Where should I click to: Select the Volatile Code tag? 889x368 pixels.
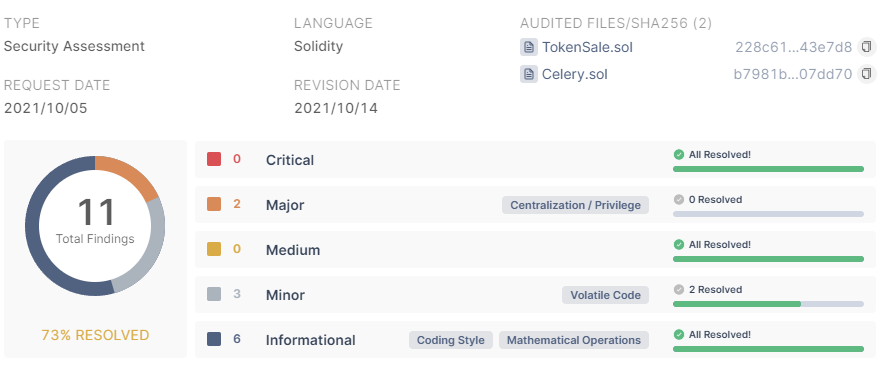coord(606,295)
